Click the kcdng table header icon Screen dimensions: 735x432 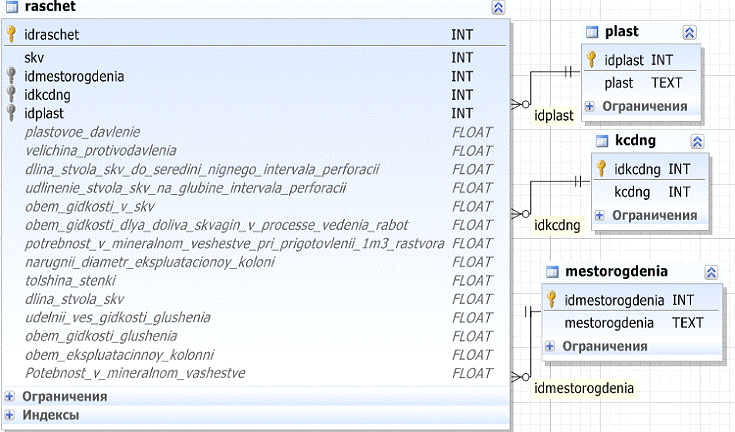coord(602,141)
